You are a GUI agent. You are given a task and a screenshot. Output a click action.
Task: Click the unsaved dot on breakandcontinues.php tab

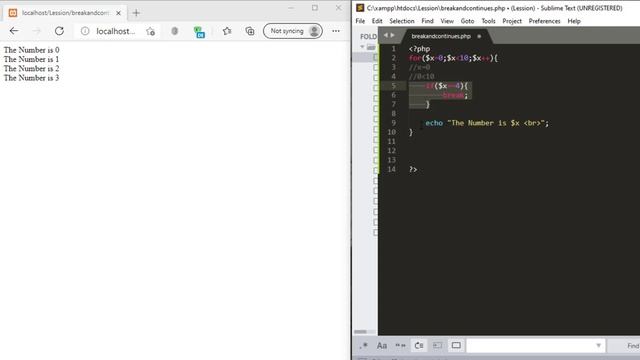tap(479, 36)
